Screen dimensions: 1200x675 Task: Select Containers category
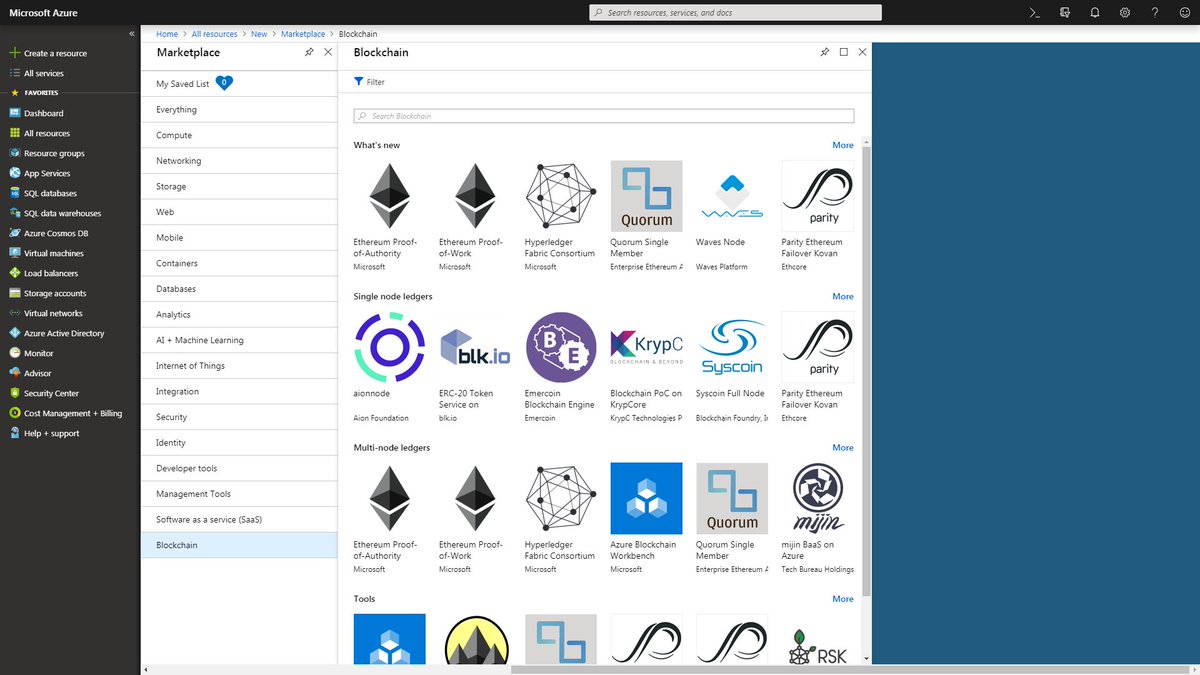(x=240, y=263)
